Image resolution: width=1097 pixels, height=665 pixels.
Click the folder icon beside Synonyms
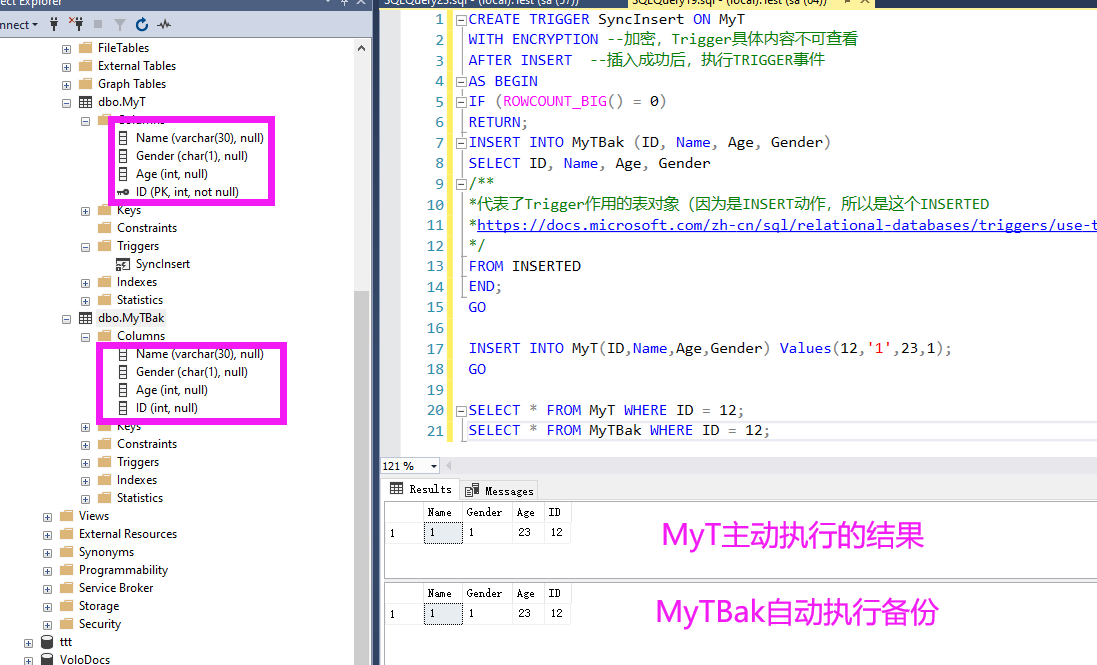point(66,552)
